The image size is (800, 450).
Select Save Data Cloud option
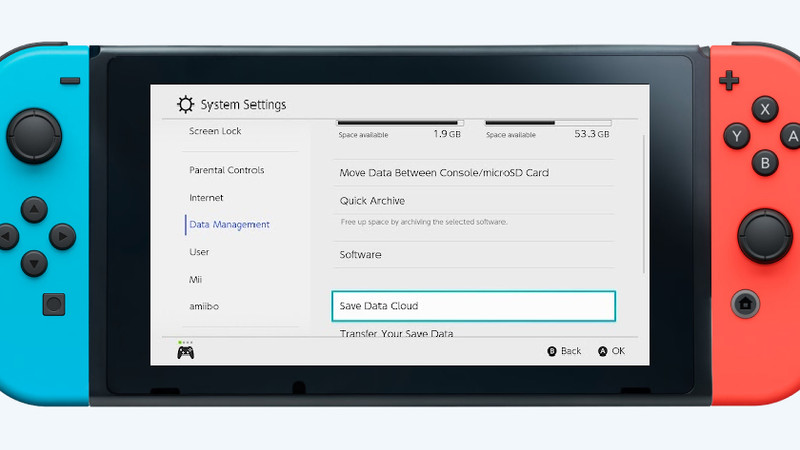(472, 306)
